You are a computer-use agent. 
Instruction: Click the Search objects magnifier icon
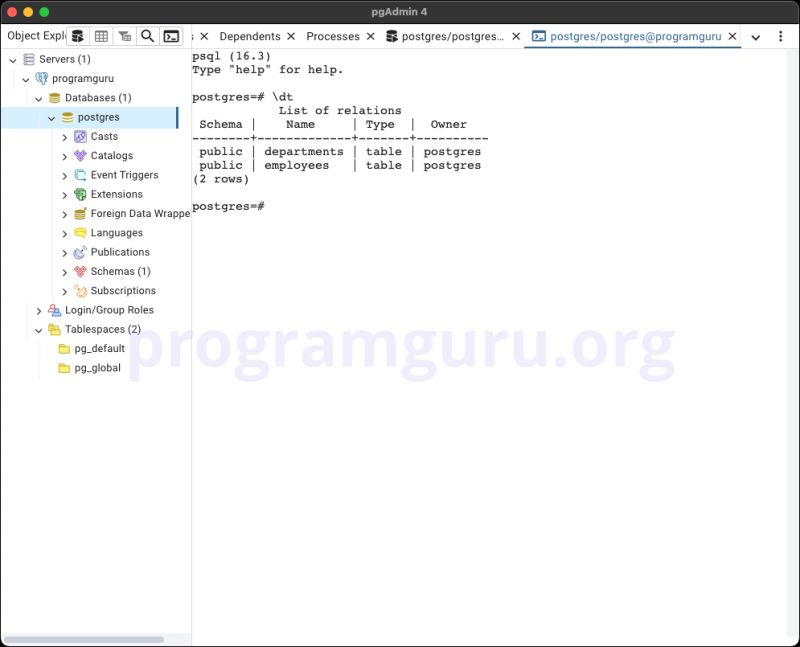(x=147, y=36)
